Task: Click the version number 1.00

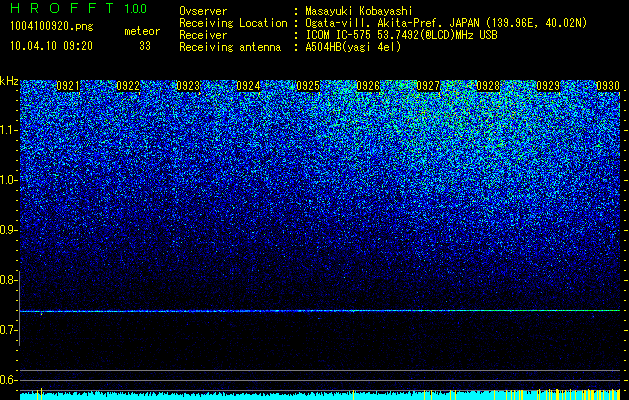Action: (x=136, y=8)
